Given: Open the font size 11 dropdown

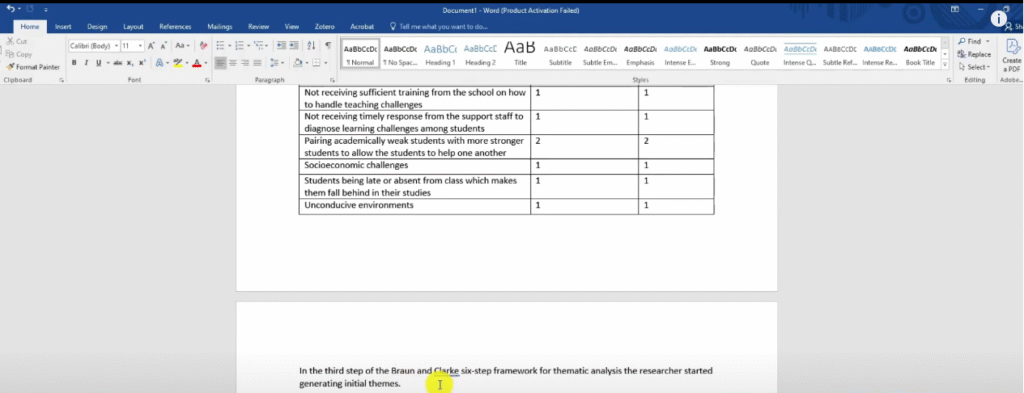Looking at the screenshot, I should pyautogui.click(x=140, y=46).
